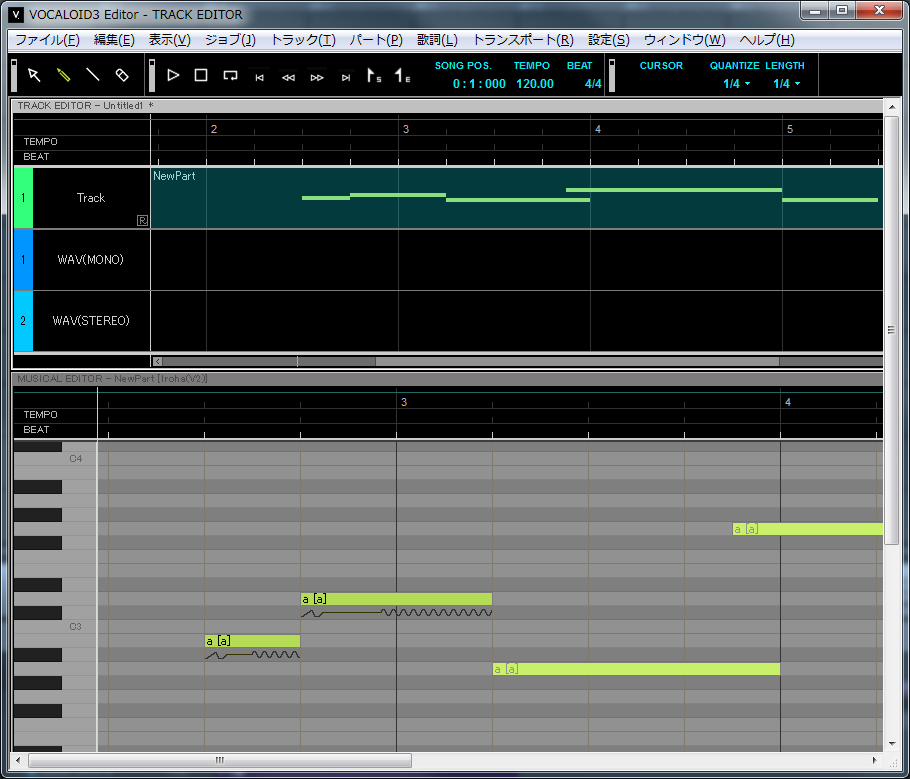This screenshot has width=910, height=779.
Task: Select the eraser tool
Action: pyautogui.click(x=122, y=75)
